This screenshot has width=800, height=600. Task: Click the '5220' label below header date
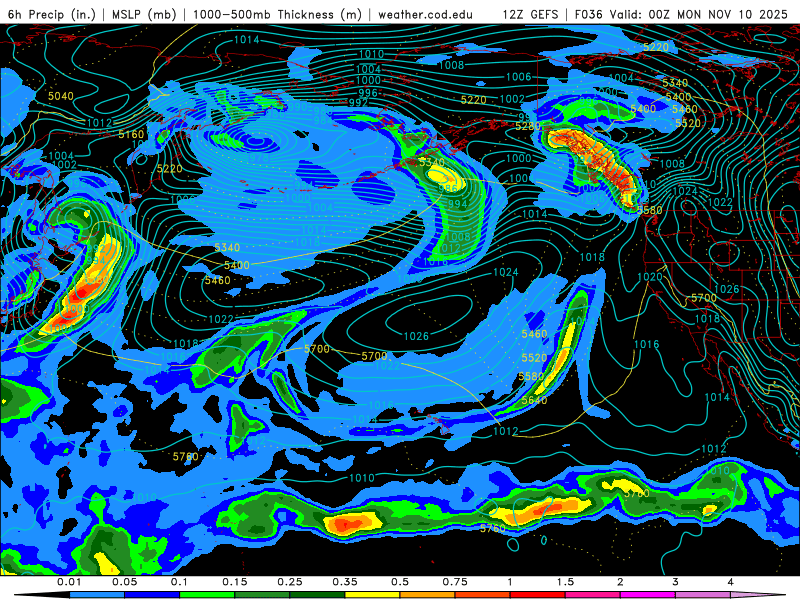(x=656, y=47)
